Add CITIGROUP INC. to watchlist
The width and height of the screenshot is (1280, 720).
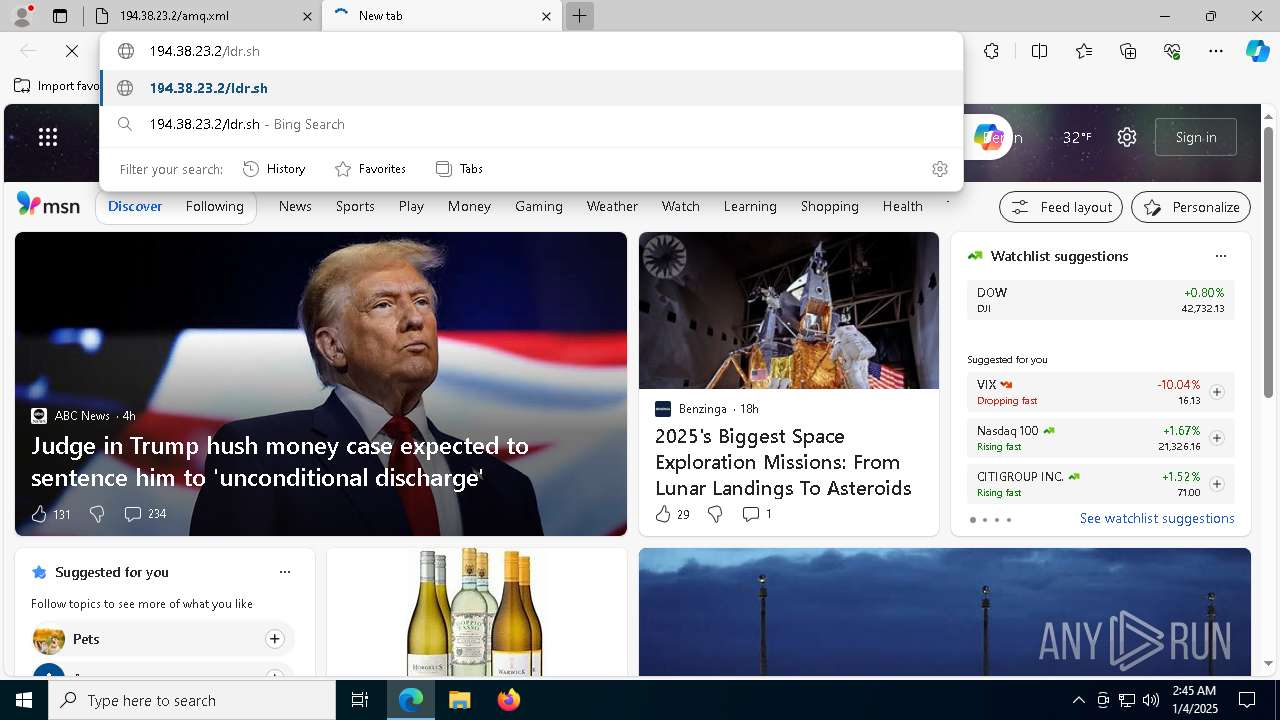click(x=1217, y=484)
